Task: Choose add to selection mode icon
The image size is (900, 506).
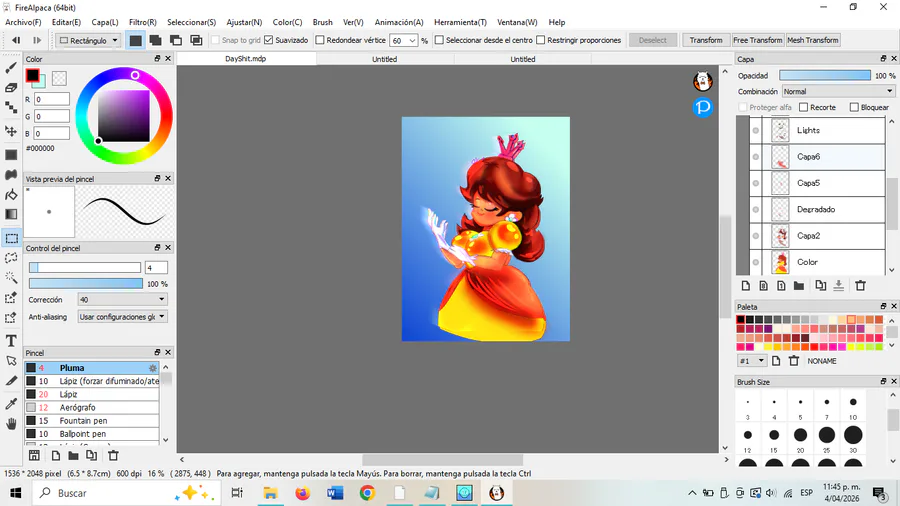Action: click(x=156, y=40)
